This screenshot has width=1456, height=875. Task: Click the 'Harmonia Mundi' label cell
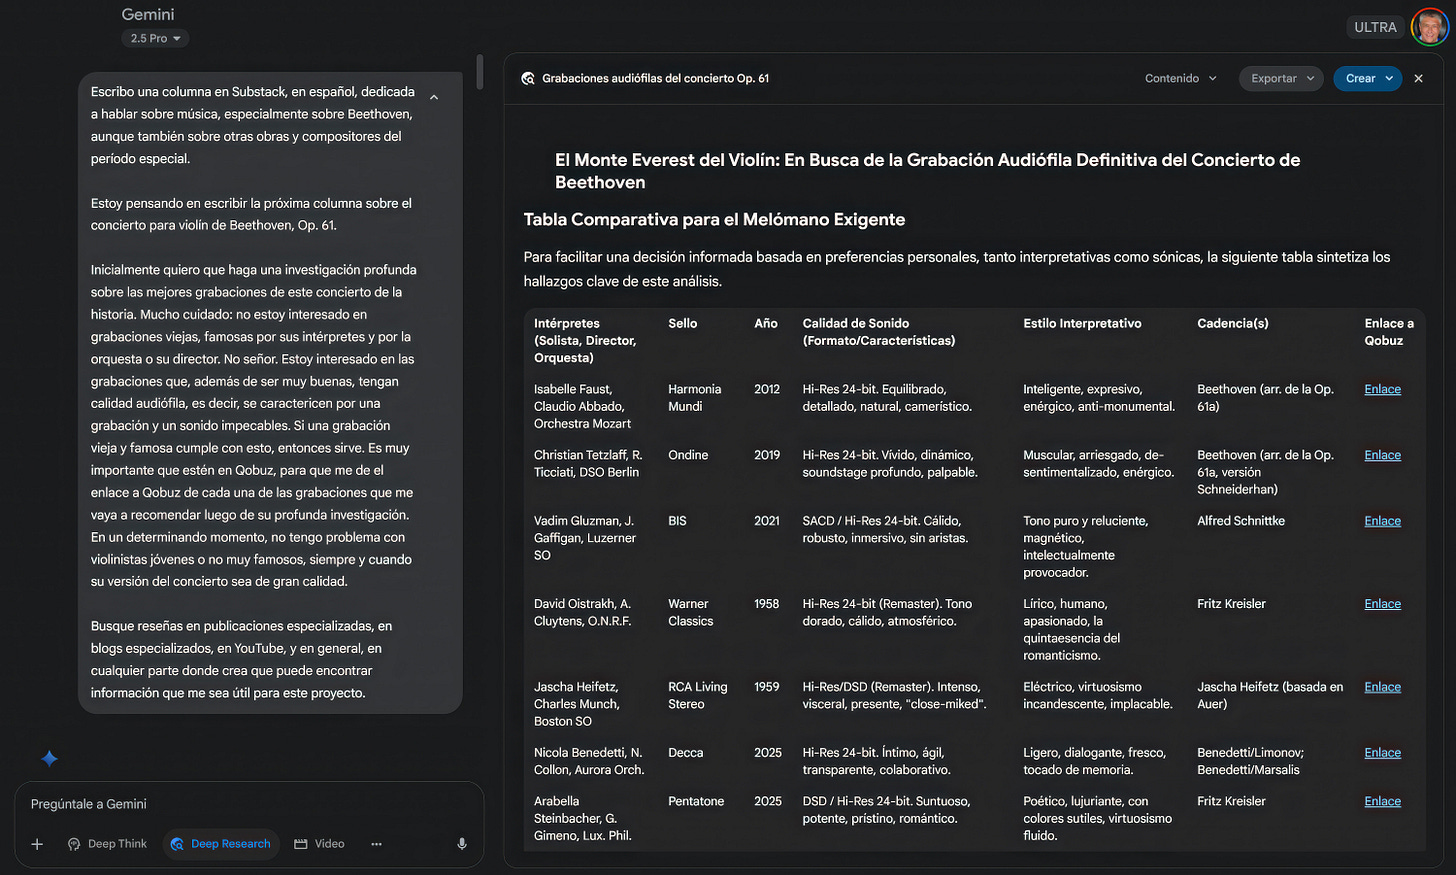click(x=694, y=398)
